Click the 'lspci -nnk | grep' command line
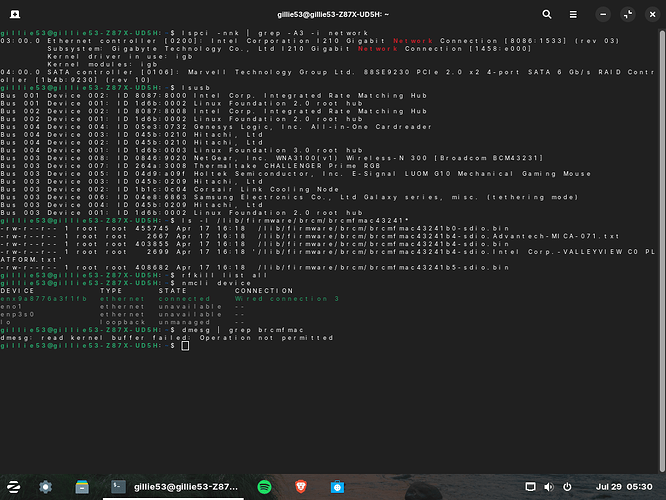The height and width of the screenshot is (500, 666). pos(184,33)
